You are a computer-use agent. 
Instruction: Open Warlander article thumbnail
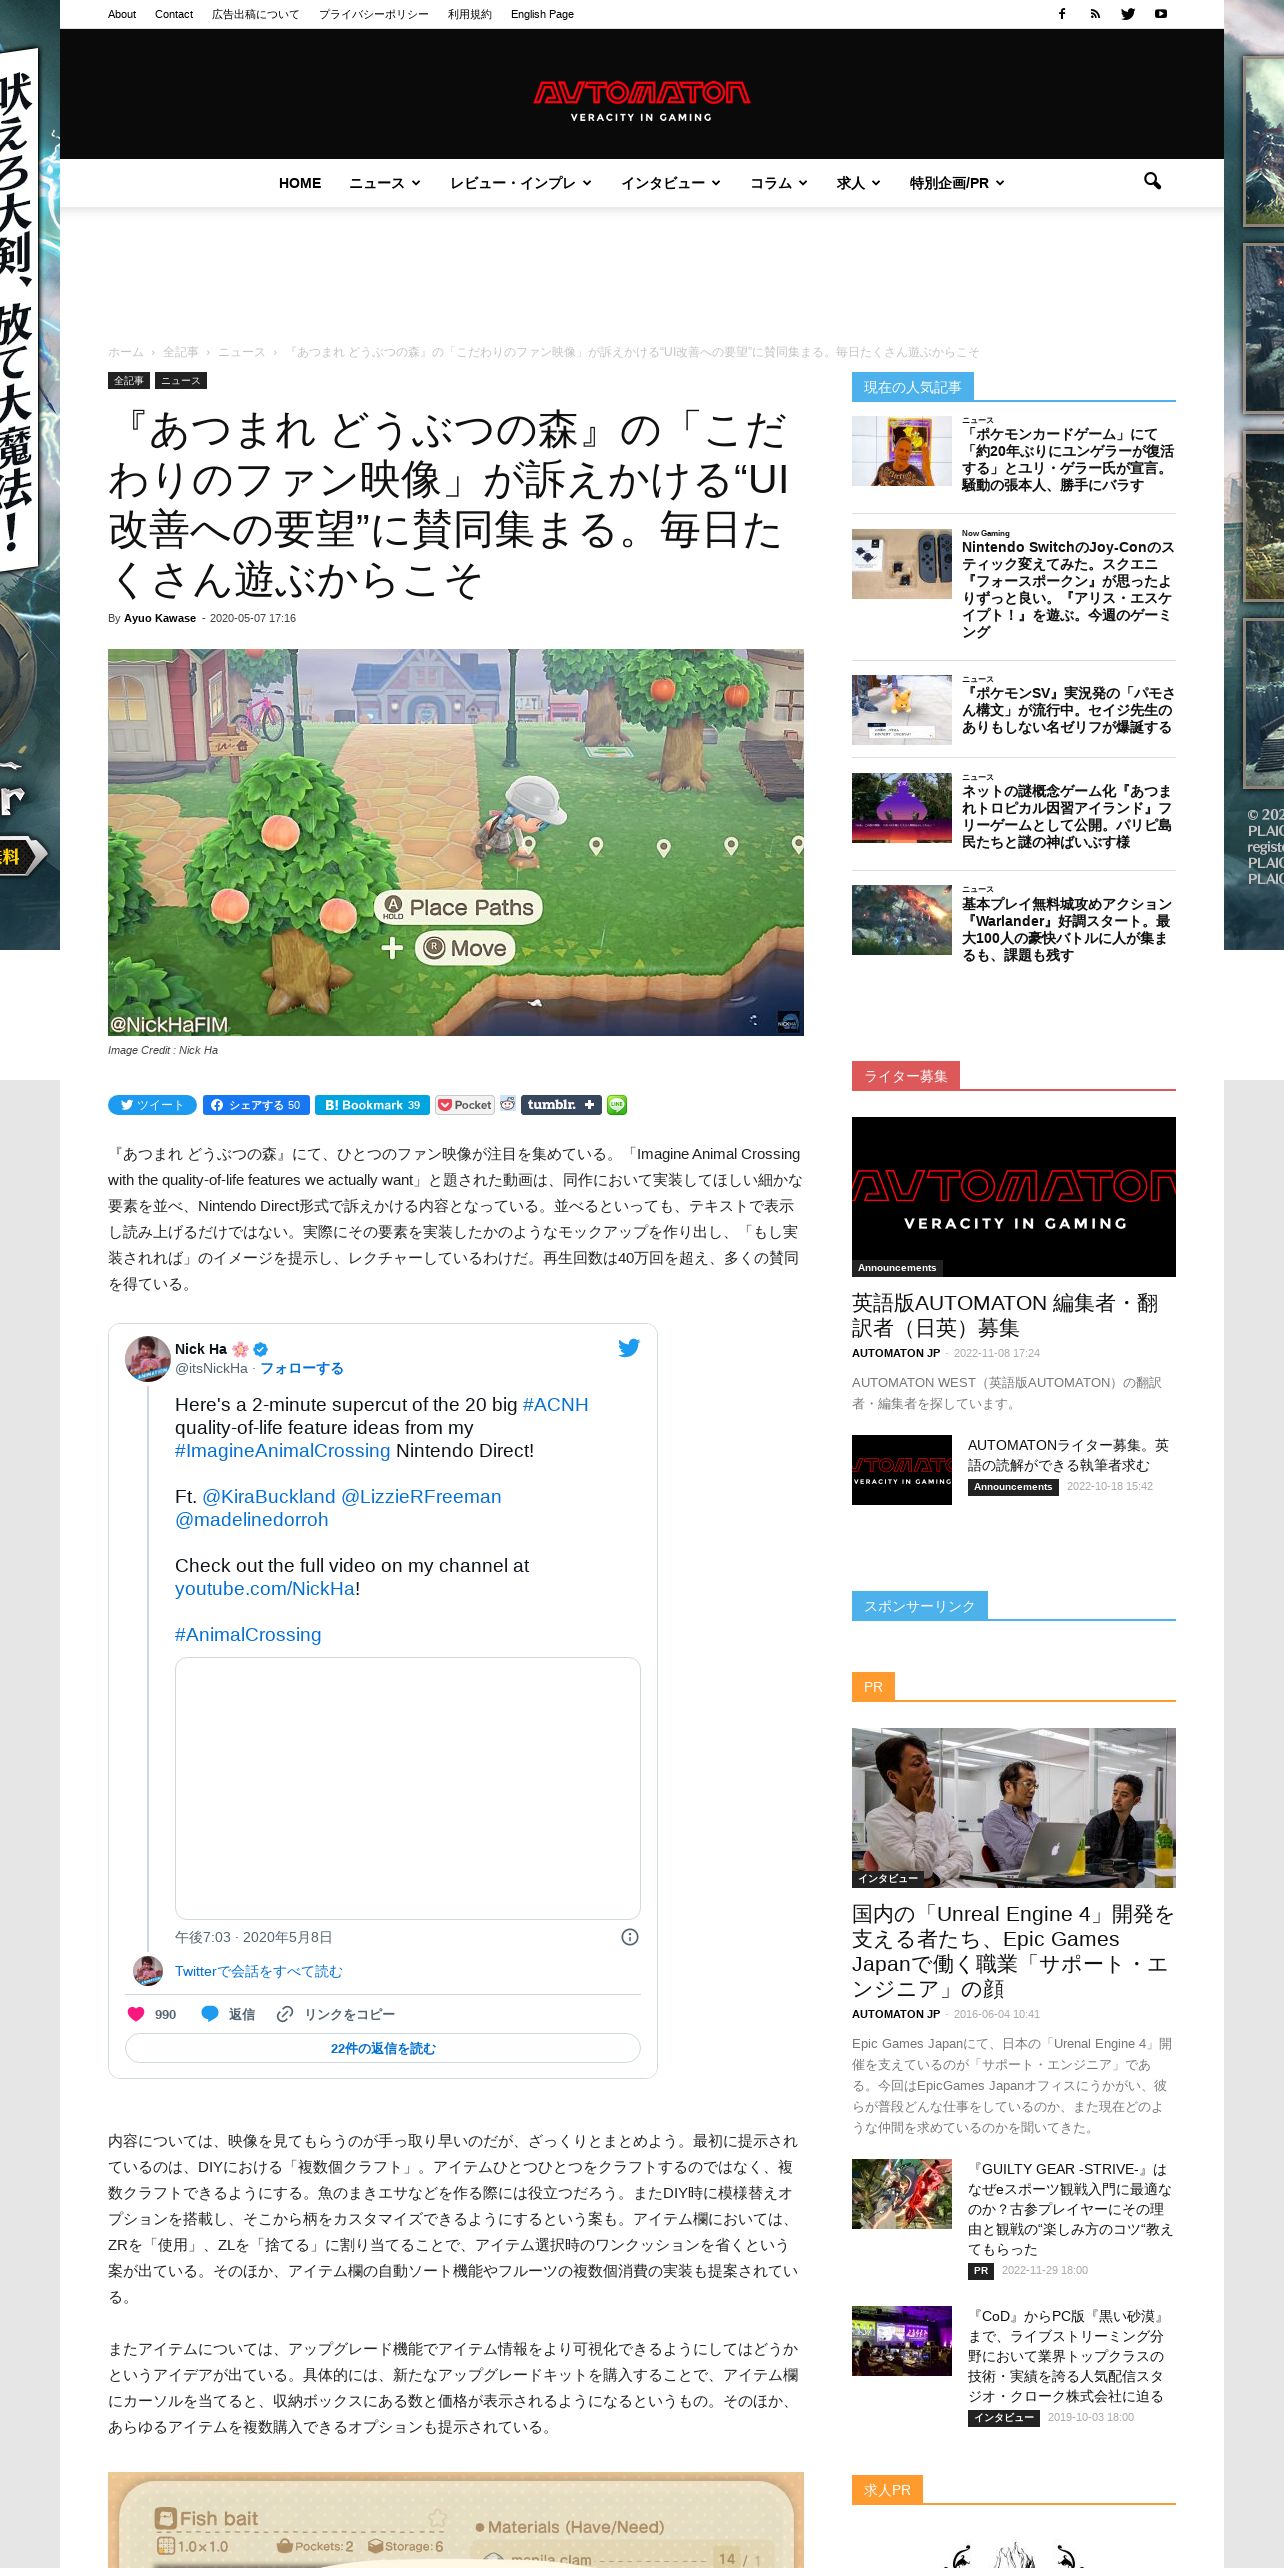coord(902,920)
